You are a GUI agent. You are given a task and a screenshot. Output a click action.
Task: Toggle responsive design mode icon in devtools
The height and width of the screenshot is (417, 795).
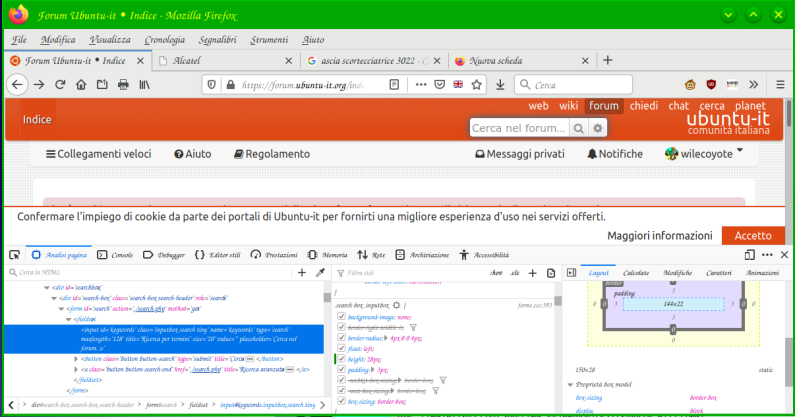(x=749, y=255)
